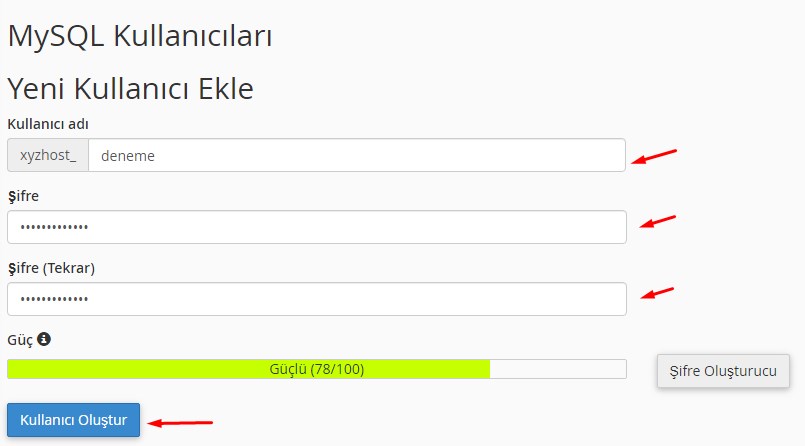805x446 pixels.
Task: Focus the username field containing deneme
Action: (x=356, y=155)
